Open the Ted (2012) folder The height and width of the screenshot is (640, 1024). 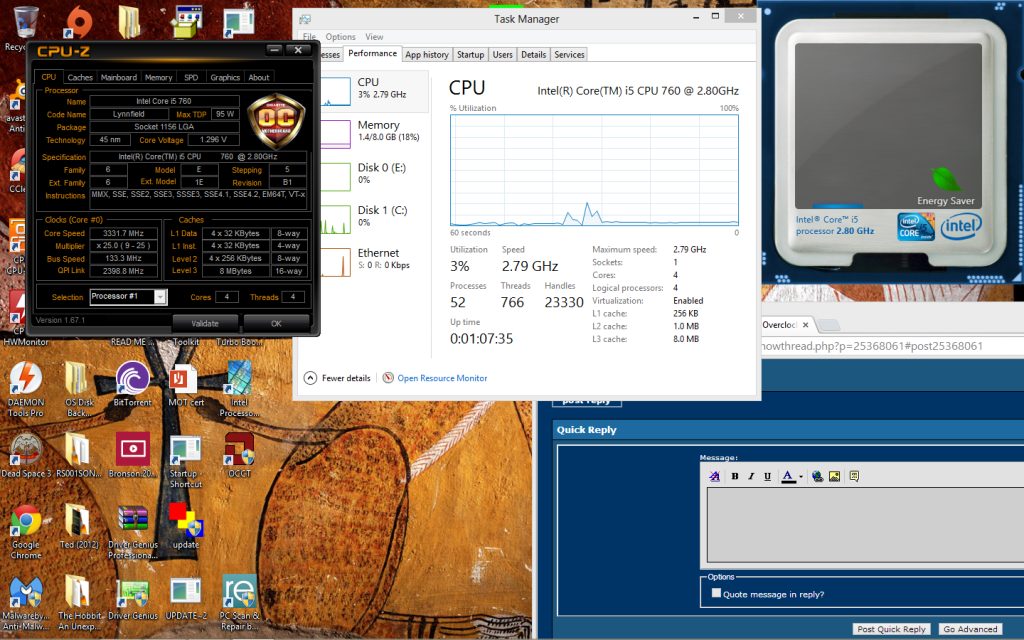coord(78,520)
